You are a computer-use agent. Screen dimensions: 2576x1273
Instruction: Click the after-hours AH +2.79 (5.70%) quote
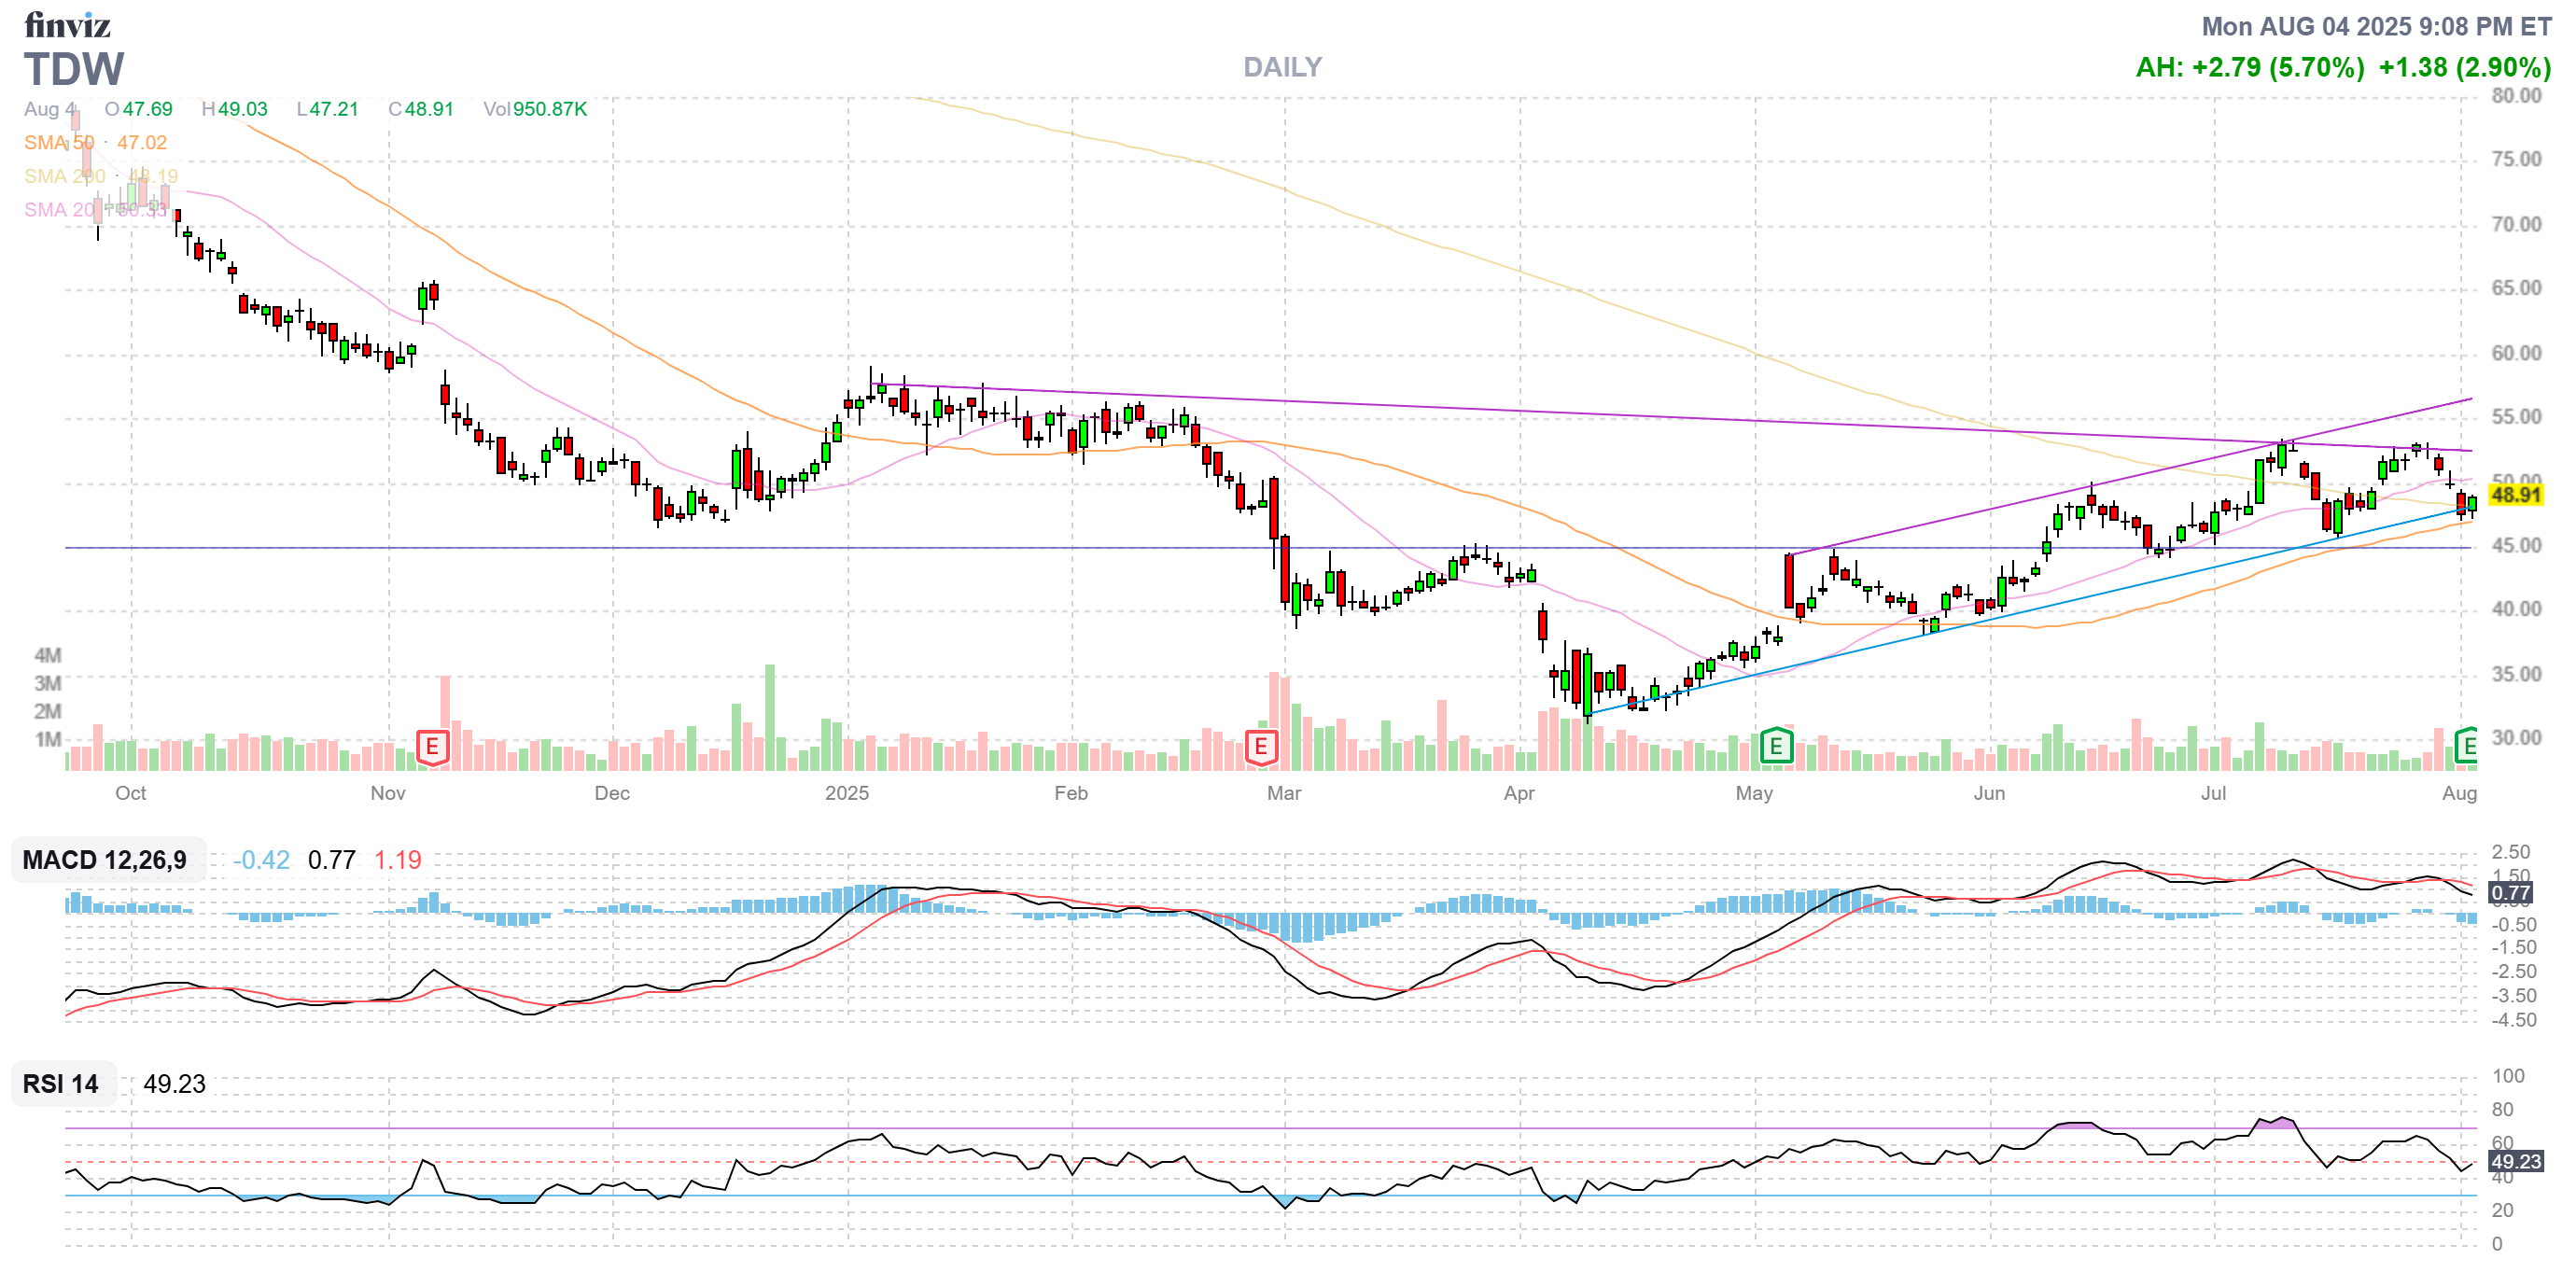(2250, 67)
